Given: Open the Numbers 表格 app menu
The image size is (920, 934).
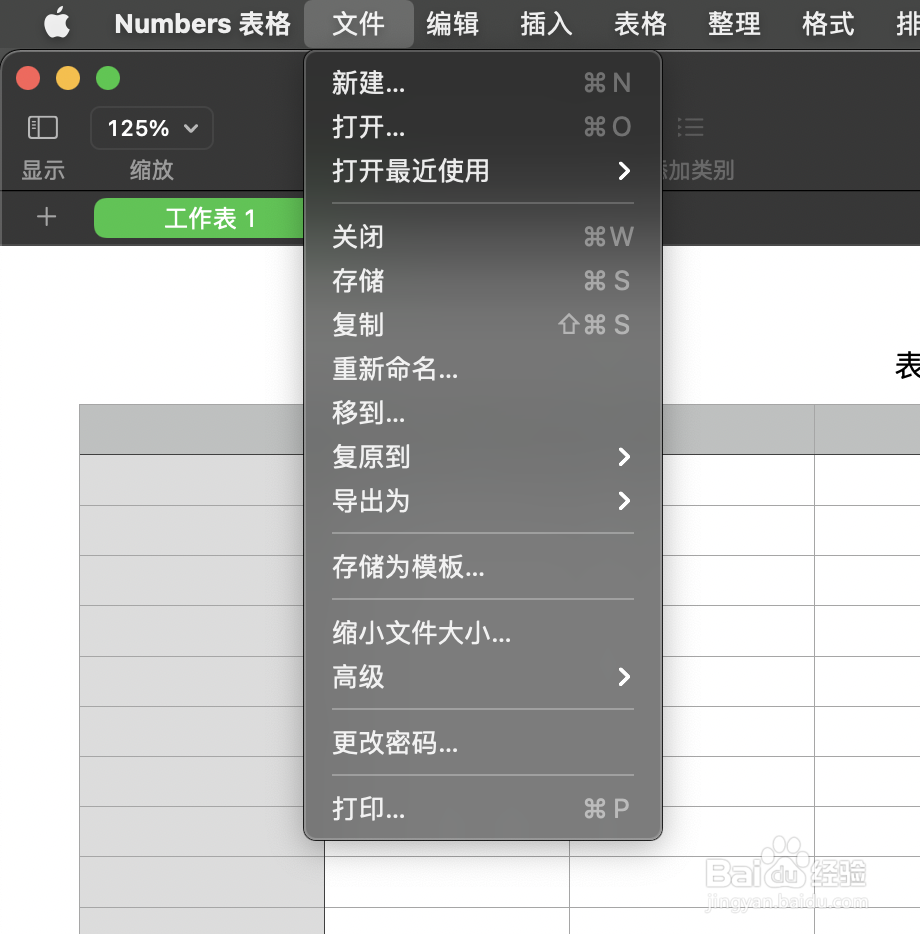Looking at the screenshot, I should (203, 24).
